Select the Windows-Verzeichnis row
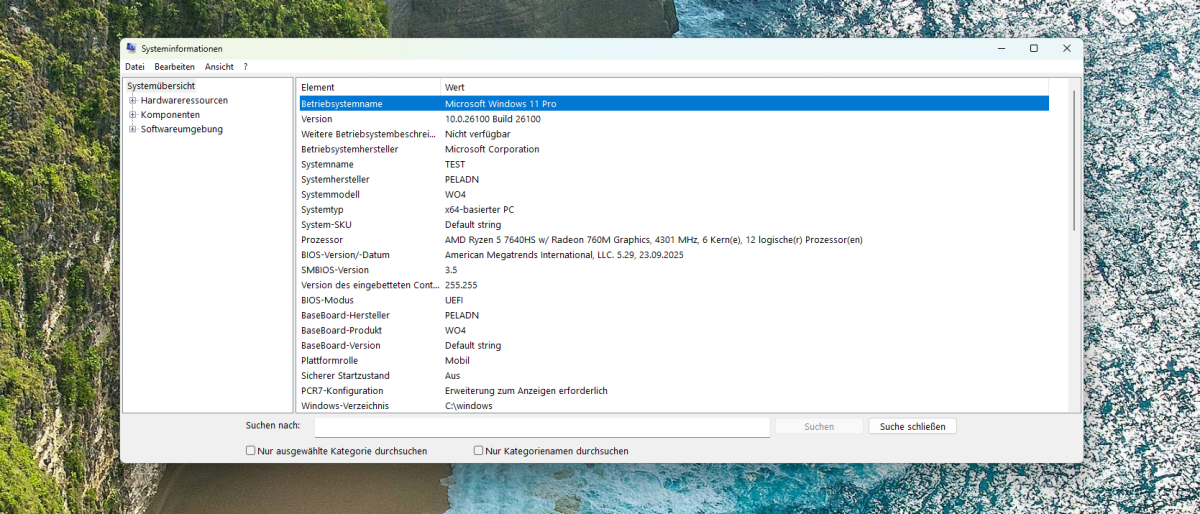This screenshot has height=514, width=1200. pyautogui.click(x=673, y=406)
